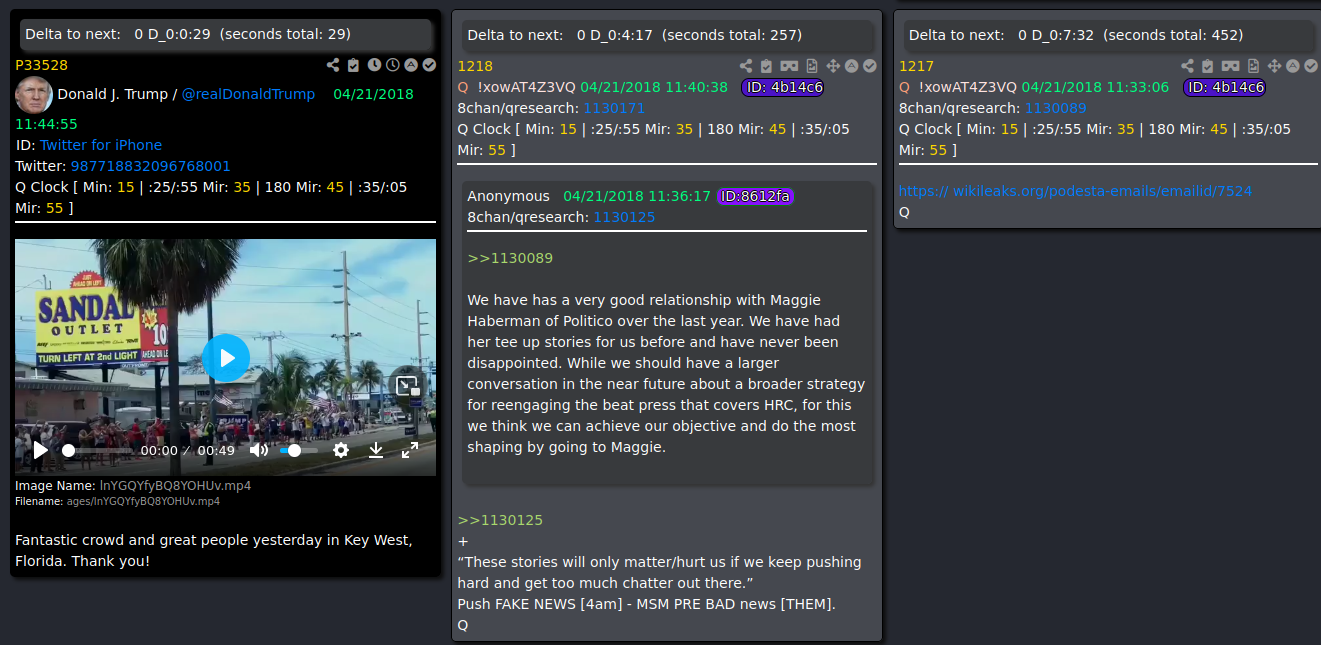The height and width of the screenshot is (645, 1321).
Task: Click Trump tweet time 11:44:55
Action: (46, 124)
